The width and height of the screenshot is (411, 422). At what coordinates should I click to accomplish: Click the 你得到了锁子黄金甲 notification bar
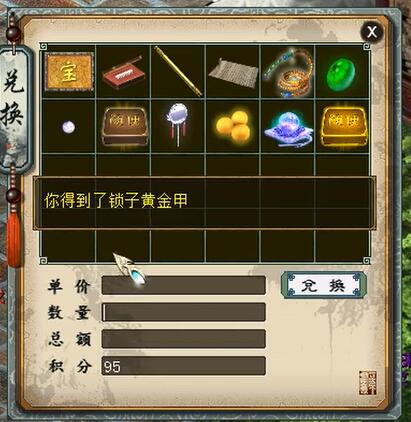coord(204,203)
